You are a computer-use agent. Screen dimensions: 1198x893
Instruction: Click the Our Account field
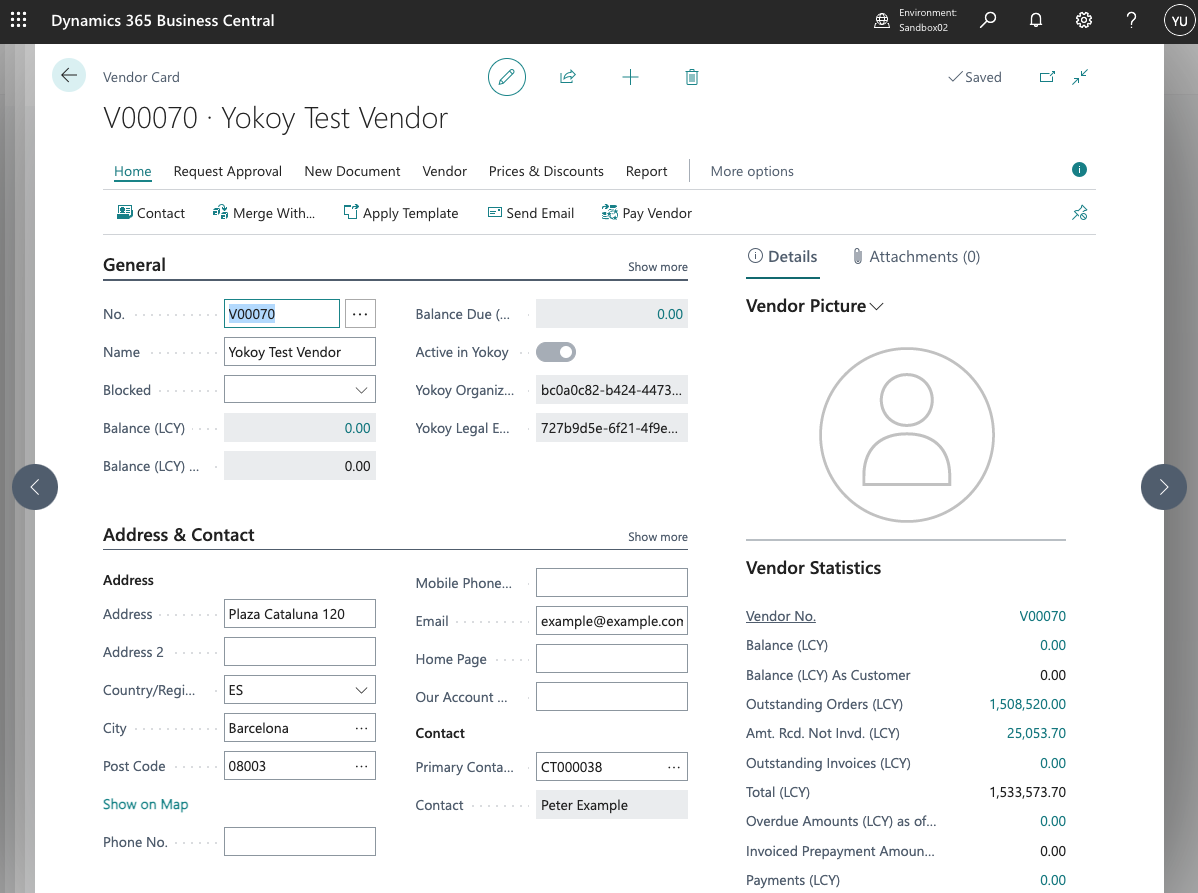click(x=612, y=697)
